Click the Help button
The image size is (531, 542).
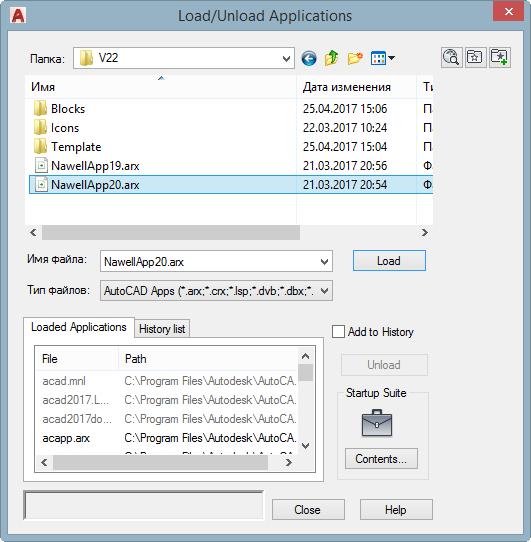pyautogui.click(x=396, y=510)
